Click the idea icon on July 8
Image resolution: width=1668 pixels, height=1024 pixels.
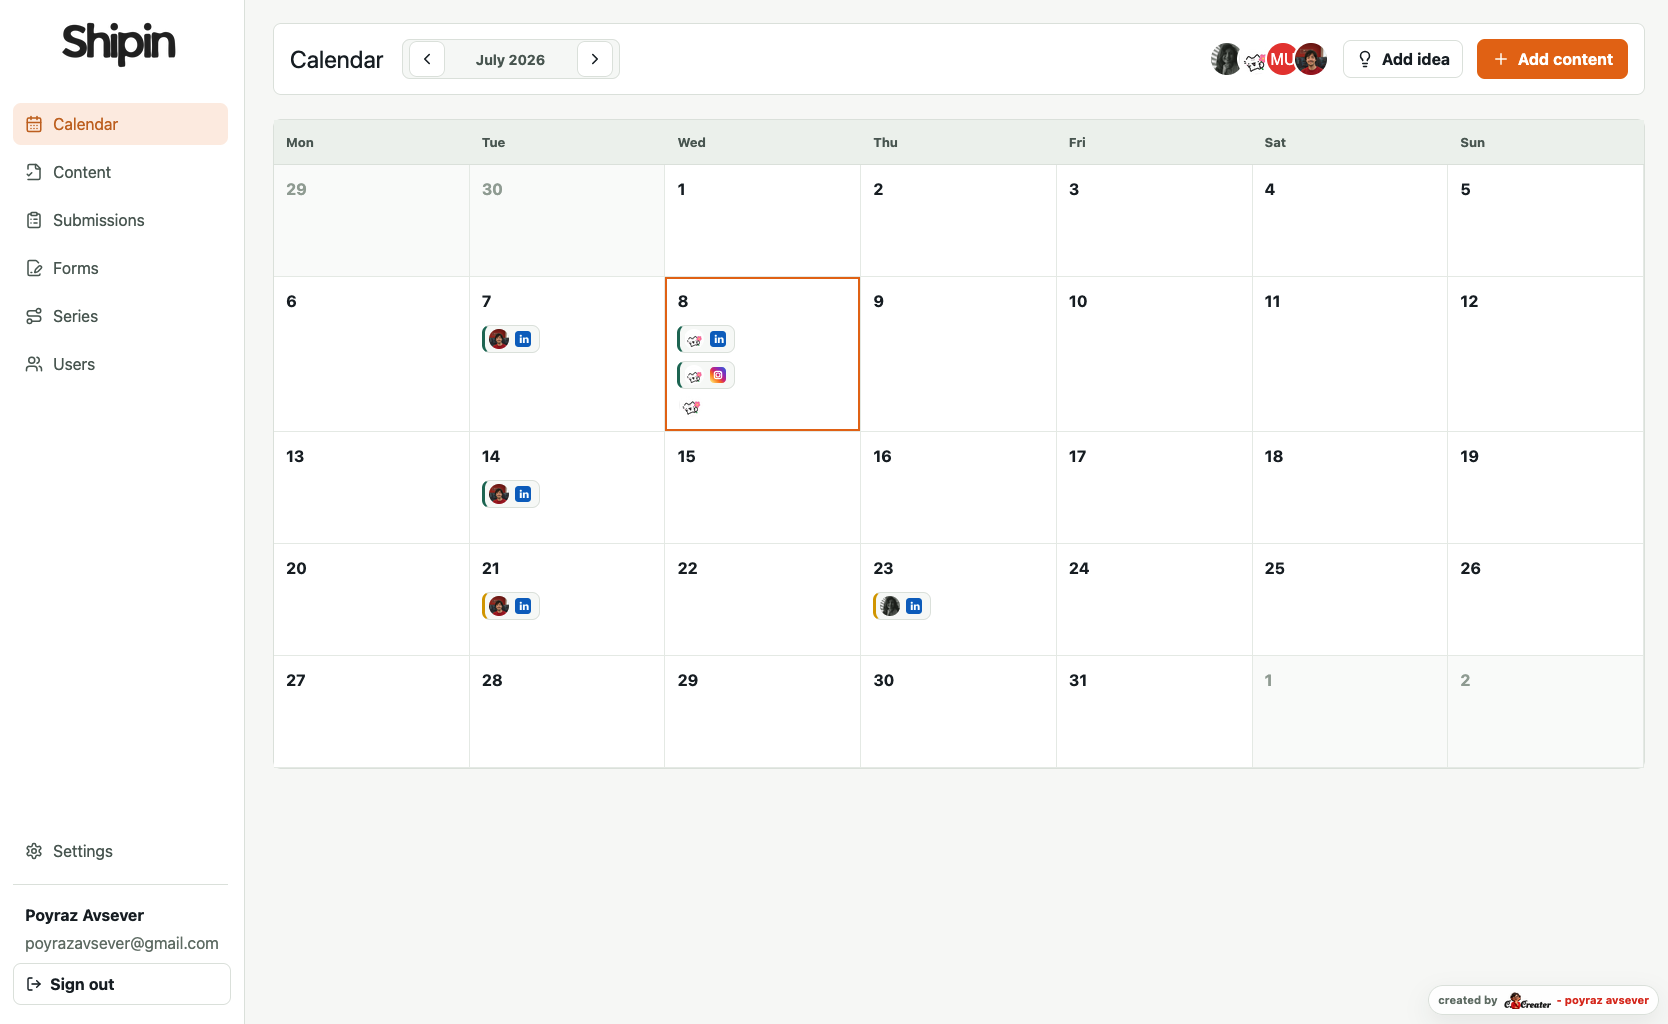691,408
